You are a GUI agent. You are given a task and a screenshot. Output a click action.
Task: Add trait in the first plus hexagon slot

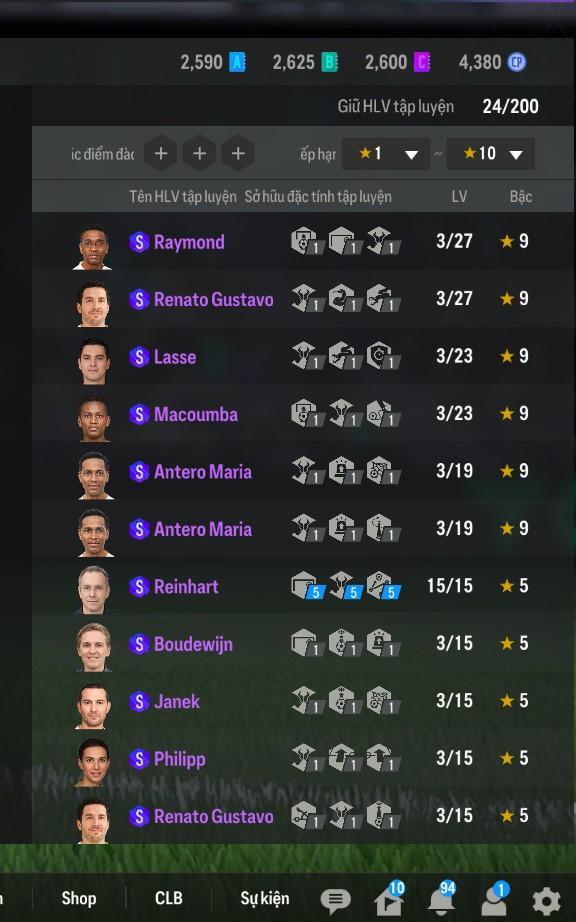[161, 153]
